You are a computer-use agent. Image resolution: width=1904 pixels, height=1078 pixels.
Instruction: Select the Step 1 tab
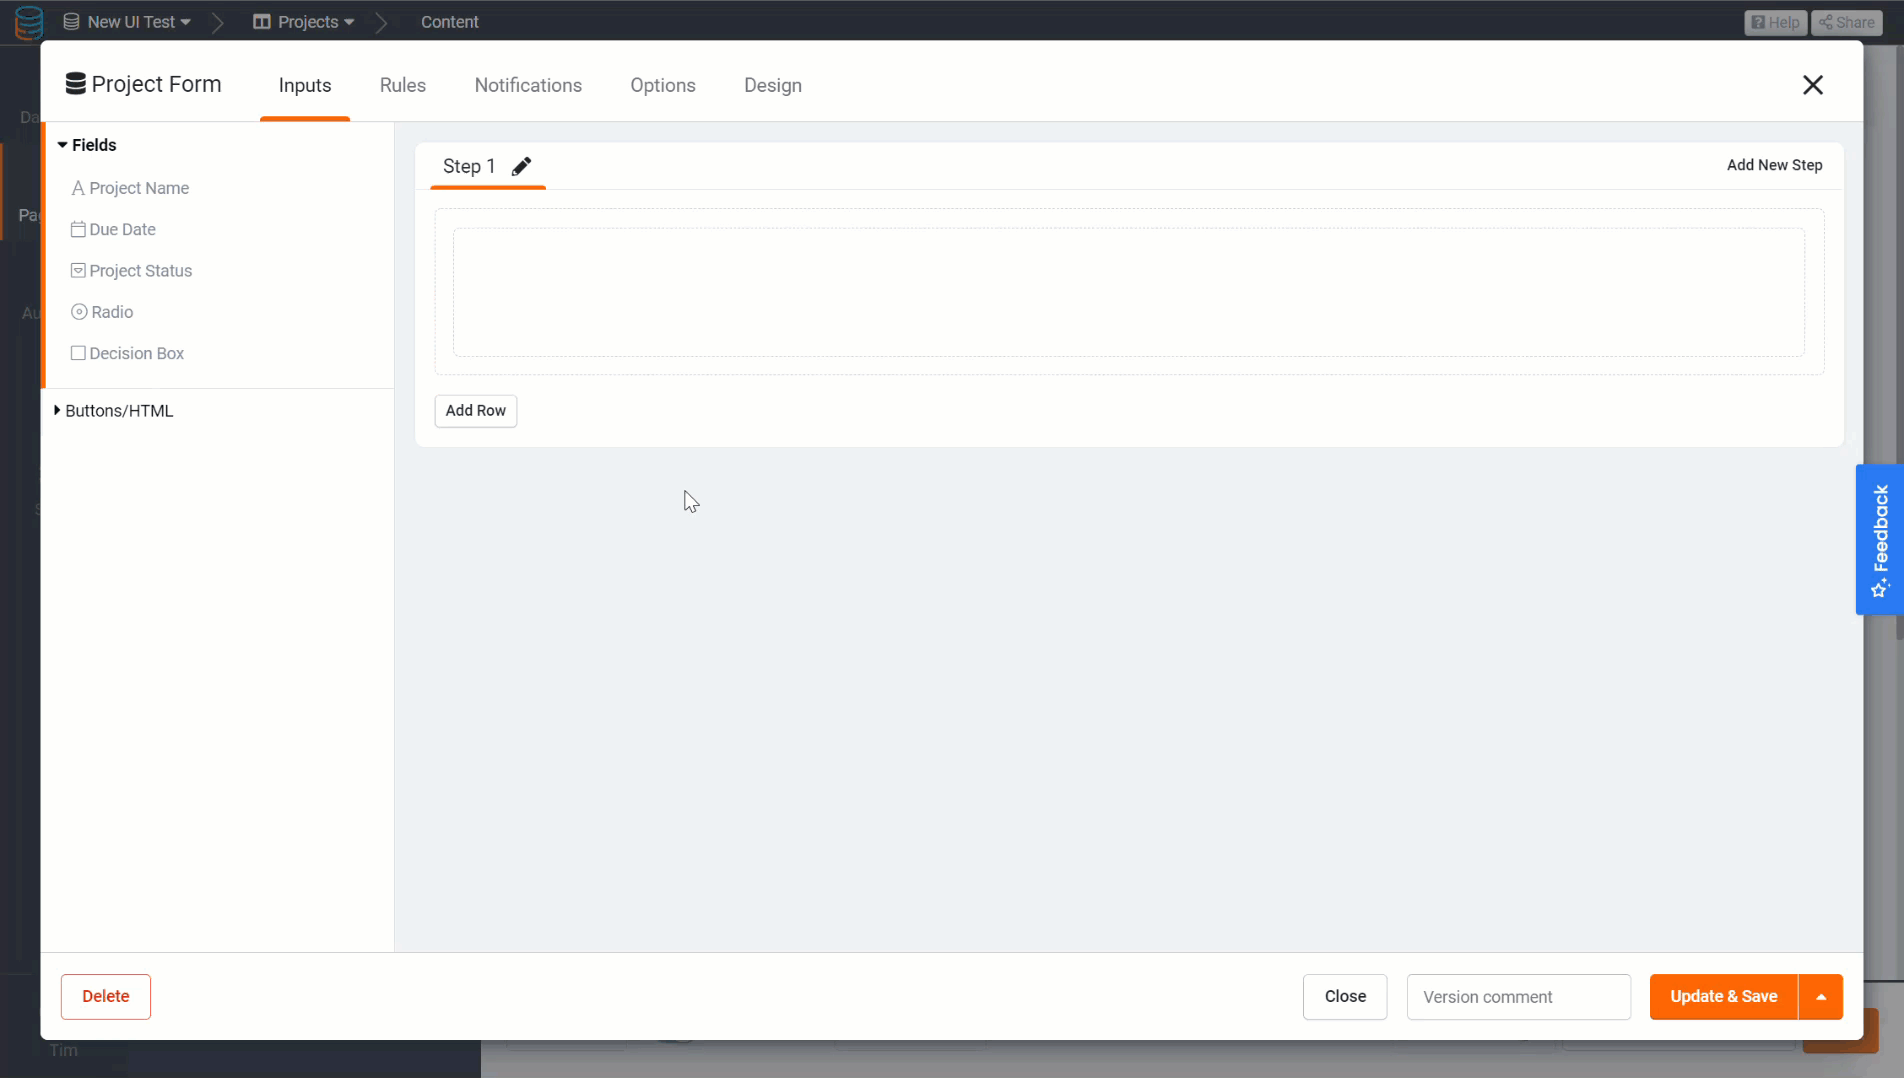pyautogui.click(x=469, y=167)
